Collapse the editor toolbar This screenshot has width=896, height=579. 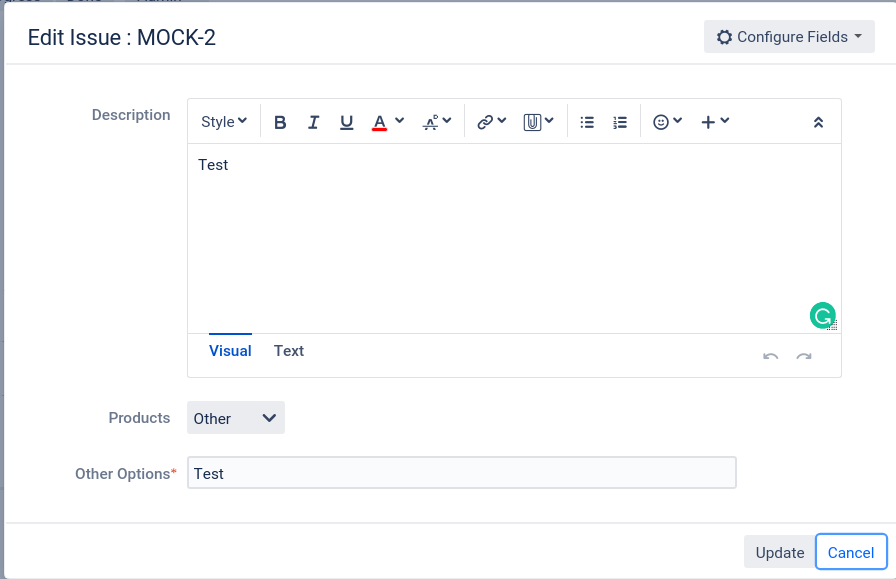tap(818, 122)
